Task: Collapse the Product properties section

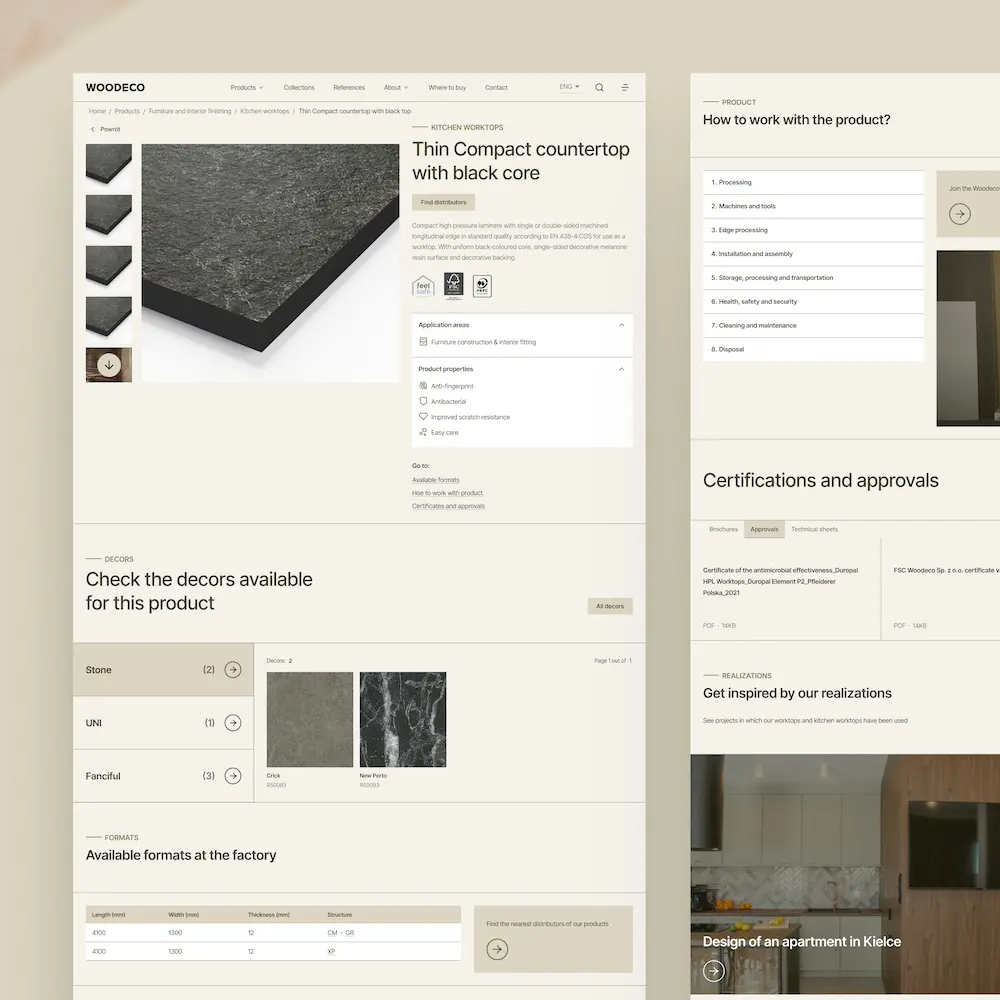Action: 621,369
